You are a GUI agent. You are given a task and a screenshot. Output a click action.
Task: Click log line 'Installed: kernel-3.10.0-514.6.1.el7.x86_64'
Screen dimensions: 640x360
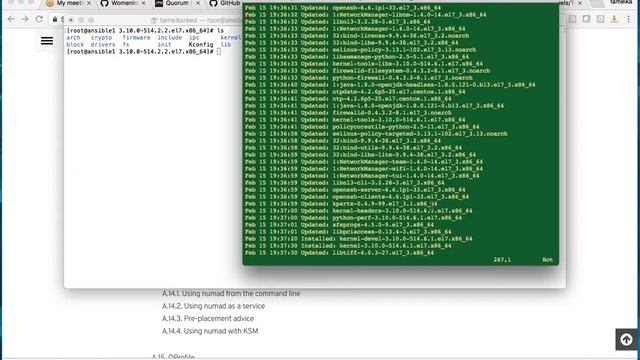tap(348, 246)
